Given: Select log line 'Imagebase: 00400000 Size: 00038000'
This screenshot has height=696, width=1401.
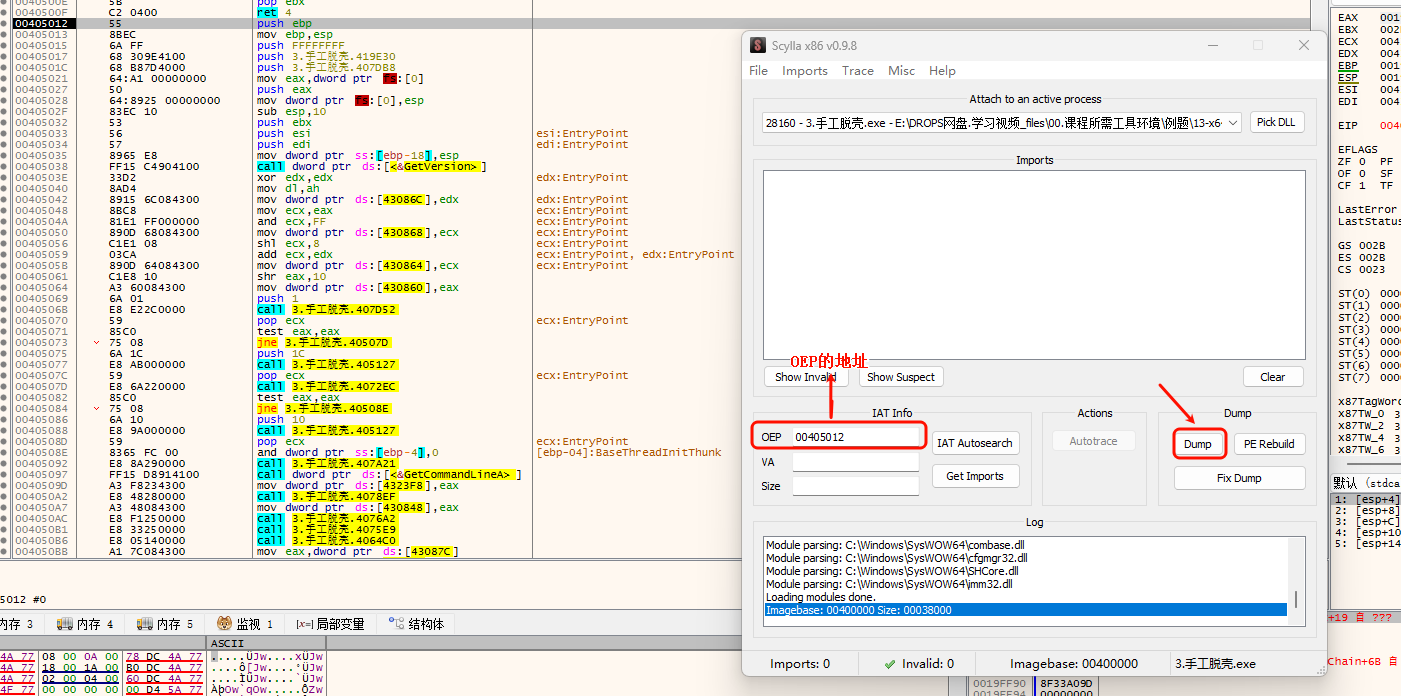Looking at the screenshot, I should [x=1025, y=610].
